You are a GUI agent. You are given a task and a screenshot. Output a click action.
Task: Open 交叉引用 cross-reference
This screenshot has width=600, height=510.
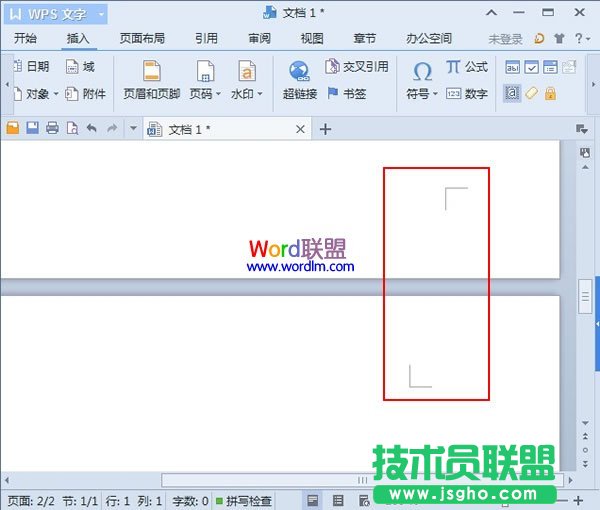[357, 67]
